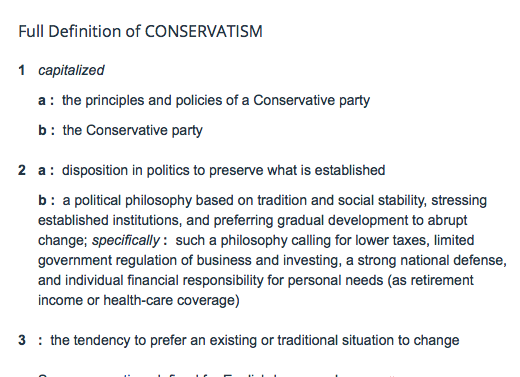Click the definition line 'the Conservative party'

(x=133, y=130)
